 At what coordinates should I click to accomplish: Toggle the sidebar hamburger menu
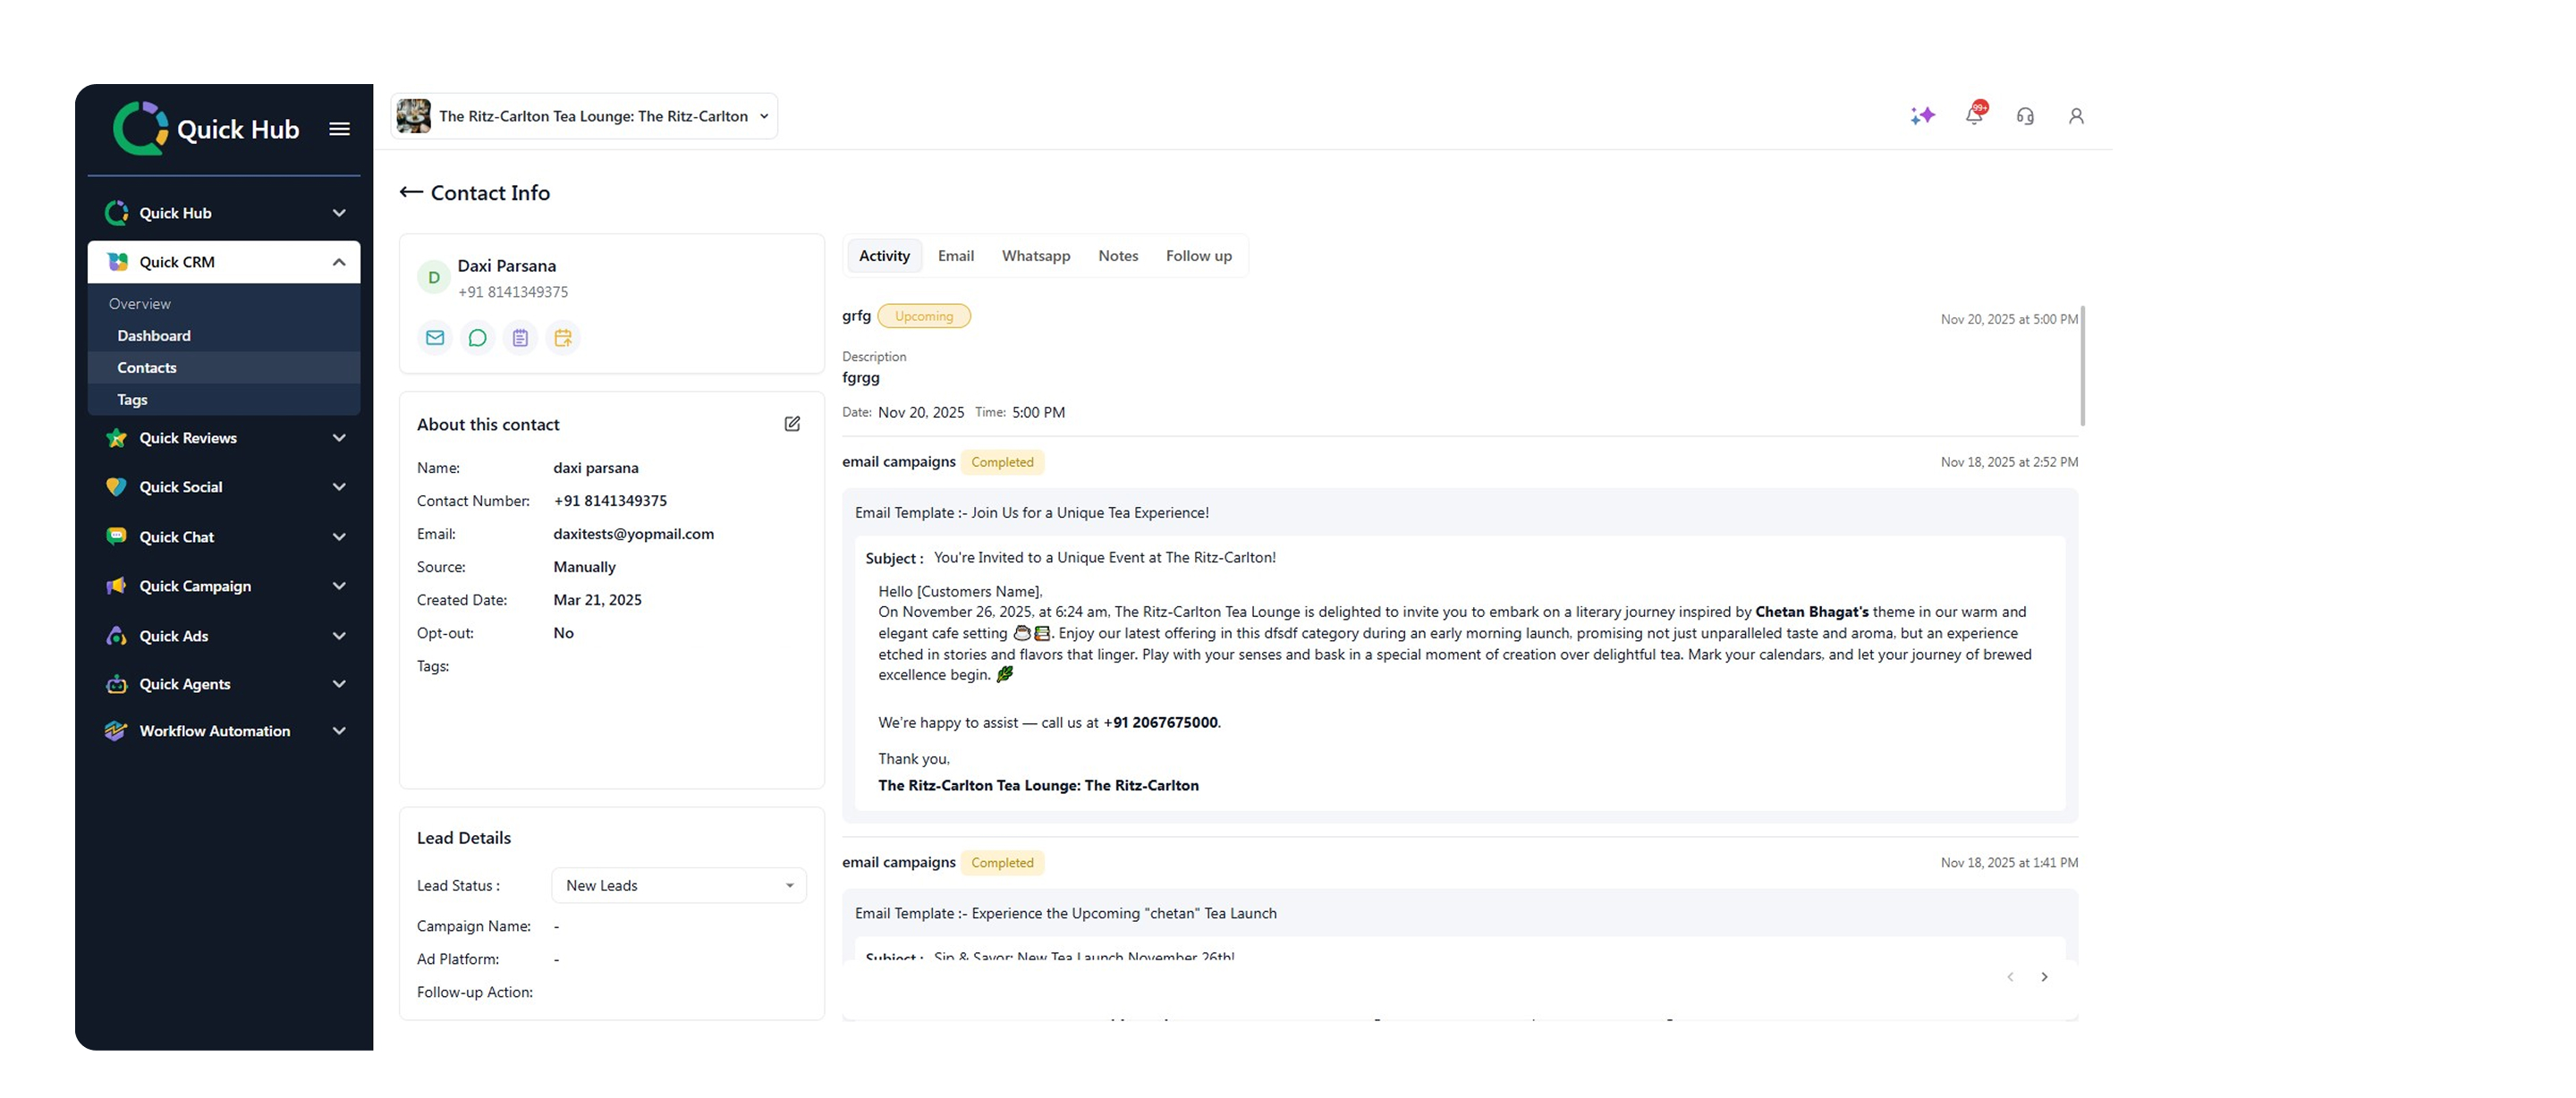339,129
